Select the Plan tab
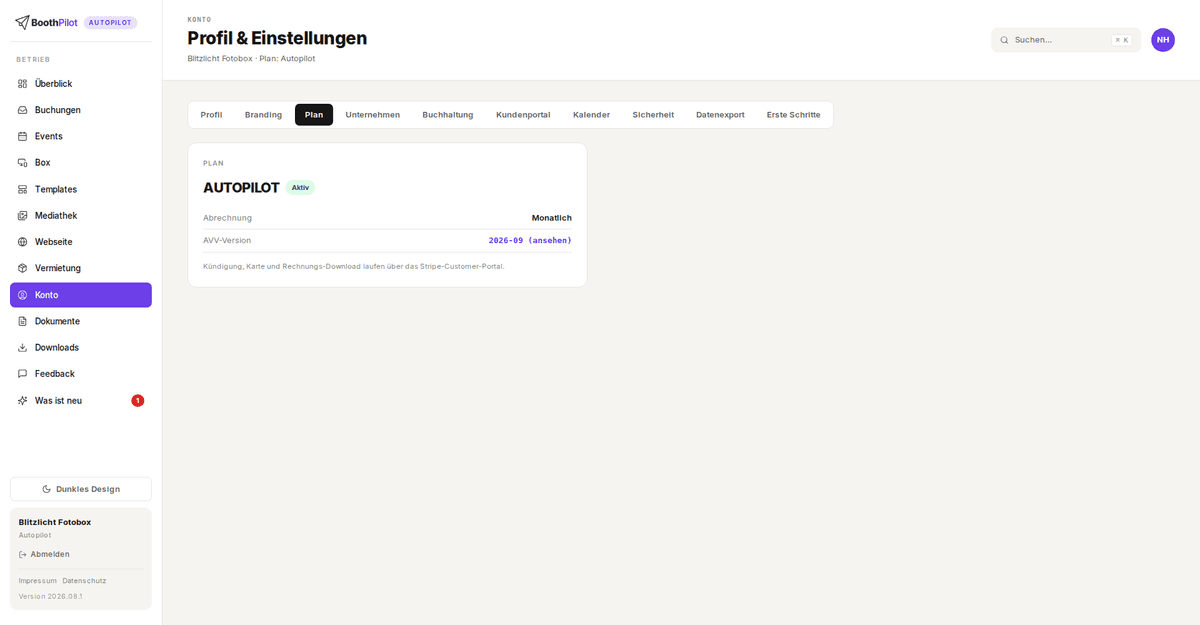 (x=314, y=115)
